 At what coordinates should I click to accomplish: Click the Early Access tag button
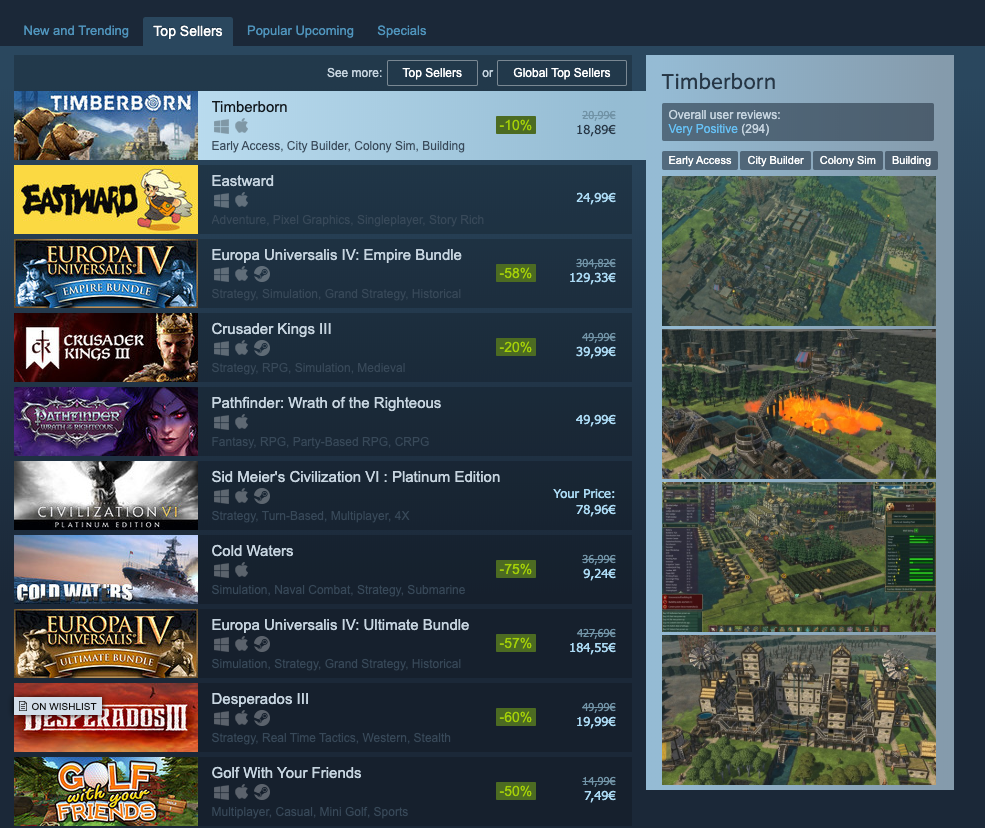[700, 160]
